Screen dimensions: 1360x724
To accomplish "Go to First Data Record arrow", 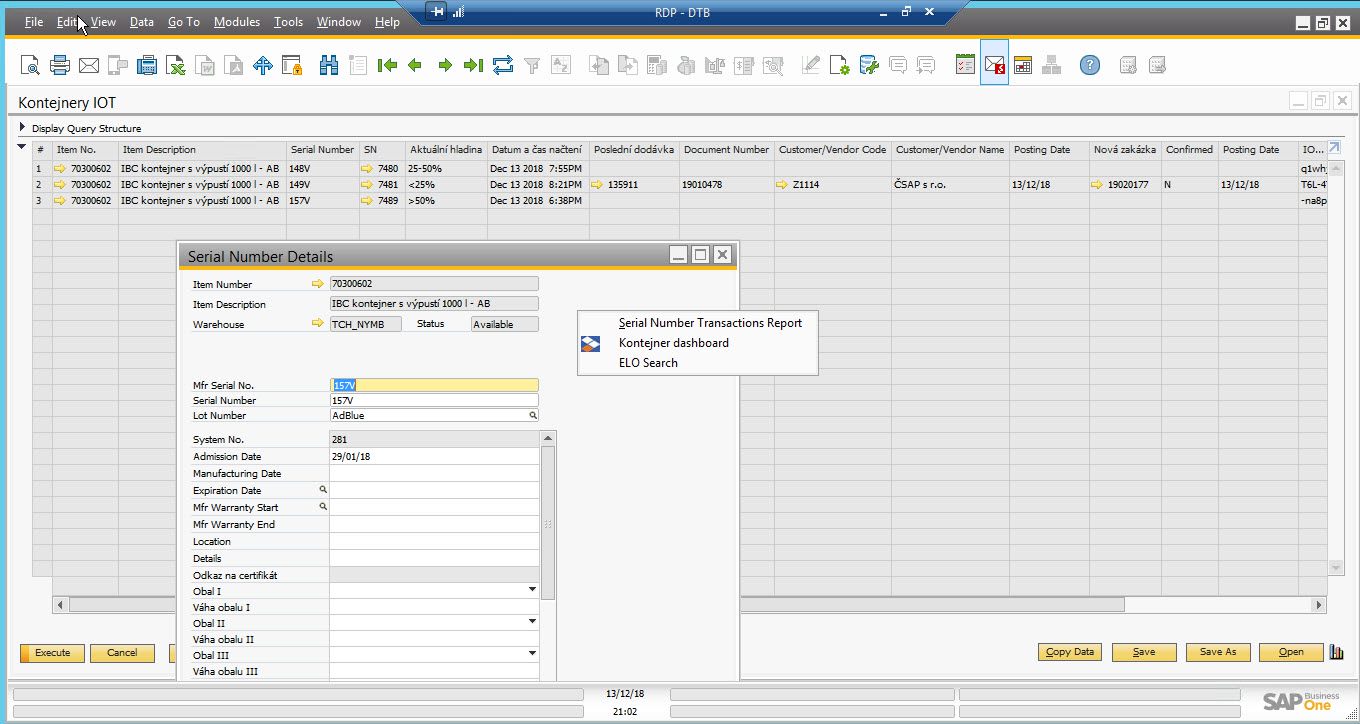I will point(387,66).
